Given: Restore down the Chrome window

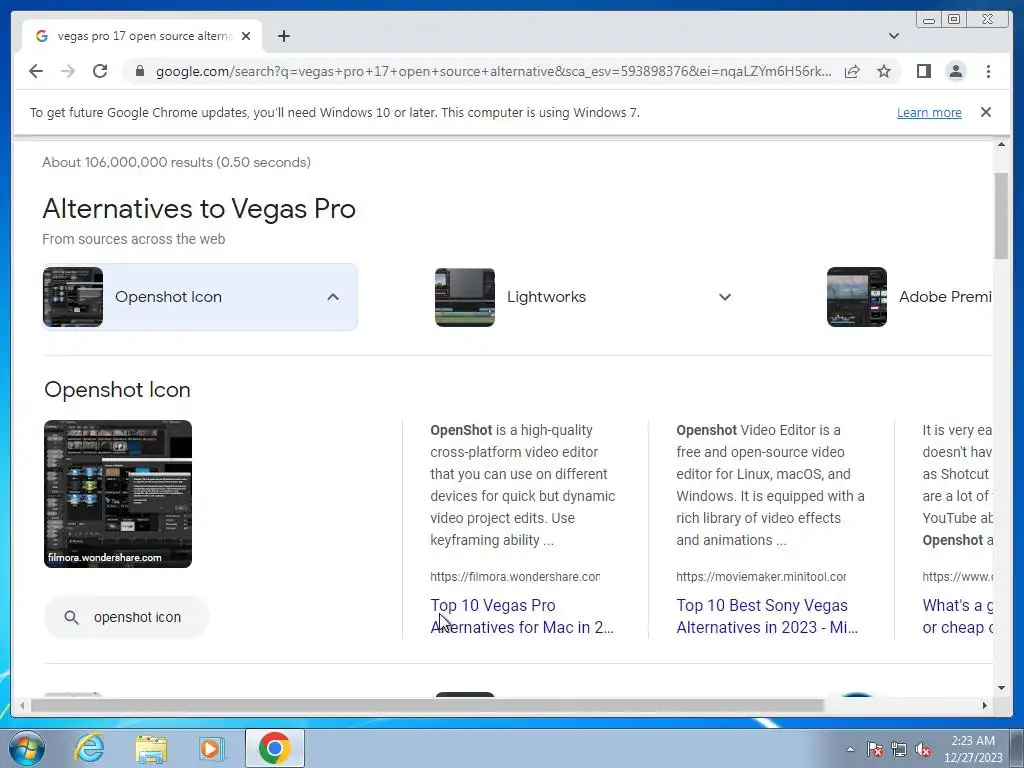Looking at the screenshot, I should [954, 20].
